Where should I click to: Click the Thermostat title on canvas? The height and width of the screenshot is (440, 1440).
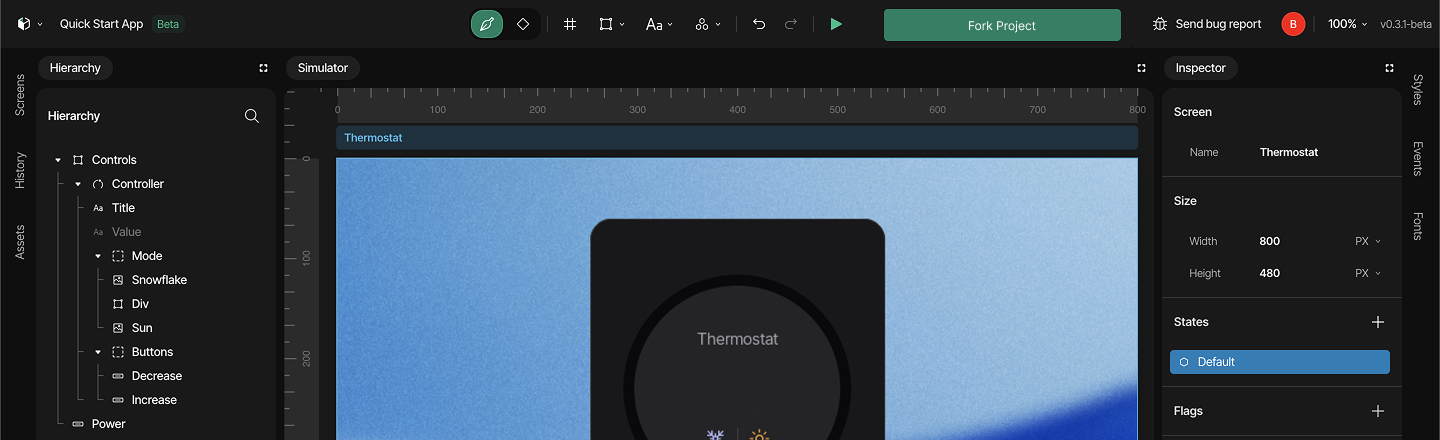pyautogui.click(x=737, y=339)
